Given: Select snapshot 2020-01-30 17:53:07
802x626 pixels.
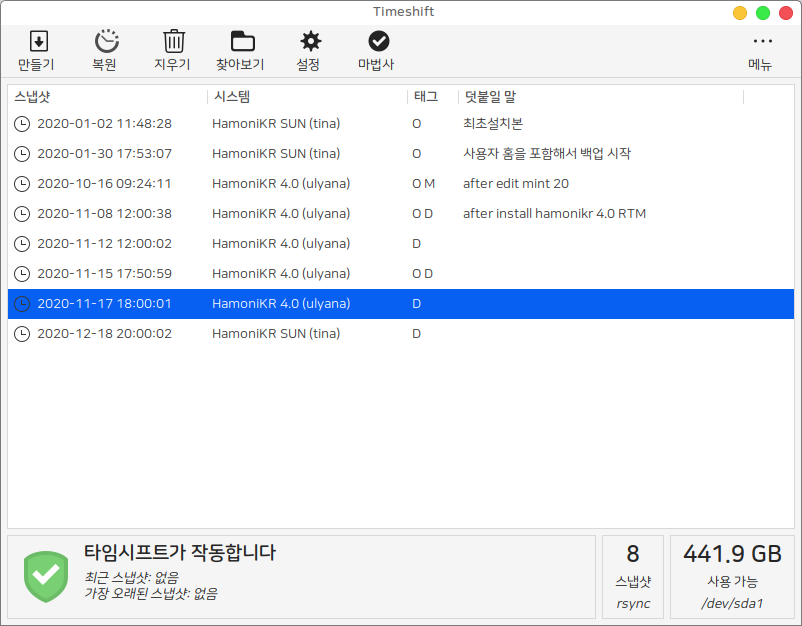Looking at the screenshot, I should (x=104, y=154).
